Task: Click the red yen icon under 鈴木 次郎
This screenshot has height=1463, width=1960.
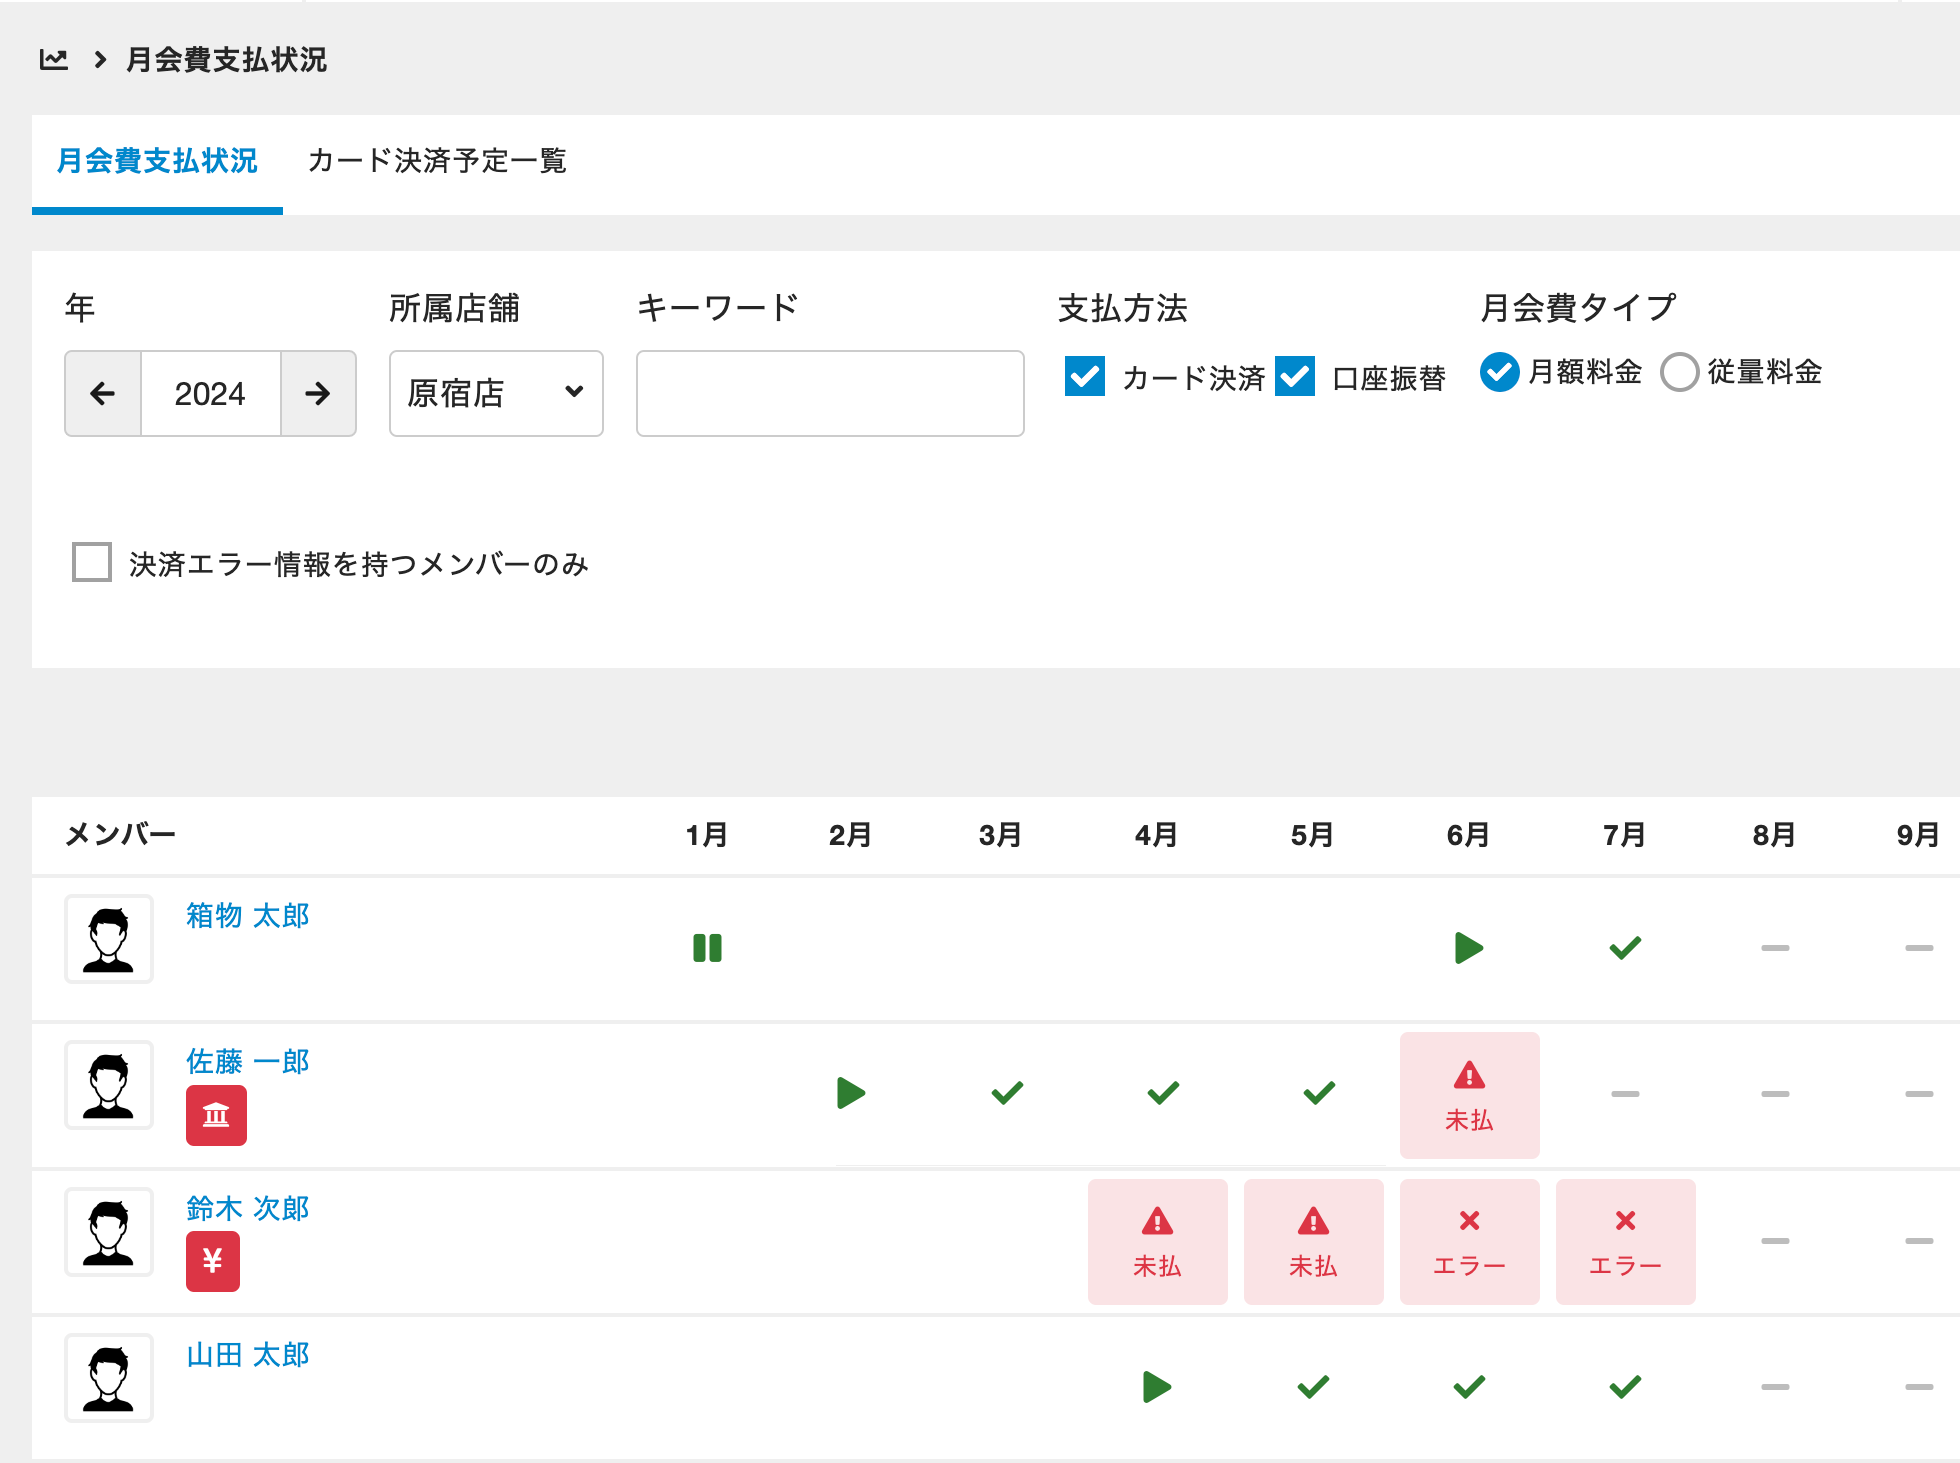Action: coord(212,1261)
